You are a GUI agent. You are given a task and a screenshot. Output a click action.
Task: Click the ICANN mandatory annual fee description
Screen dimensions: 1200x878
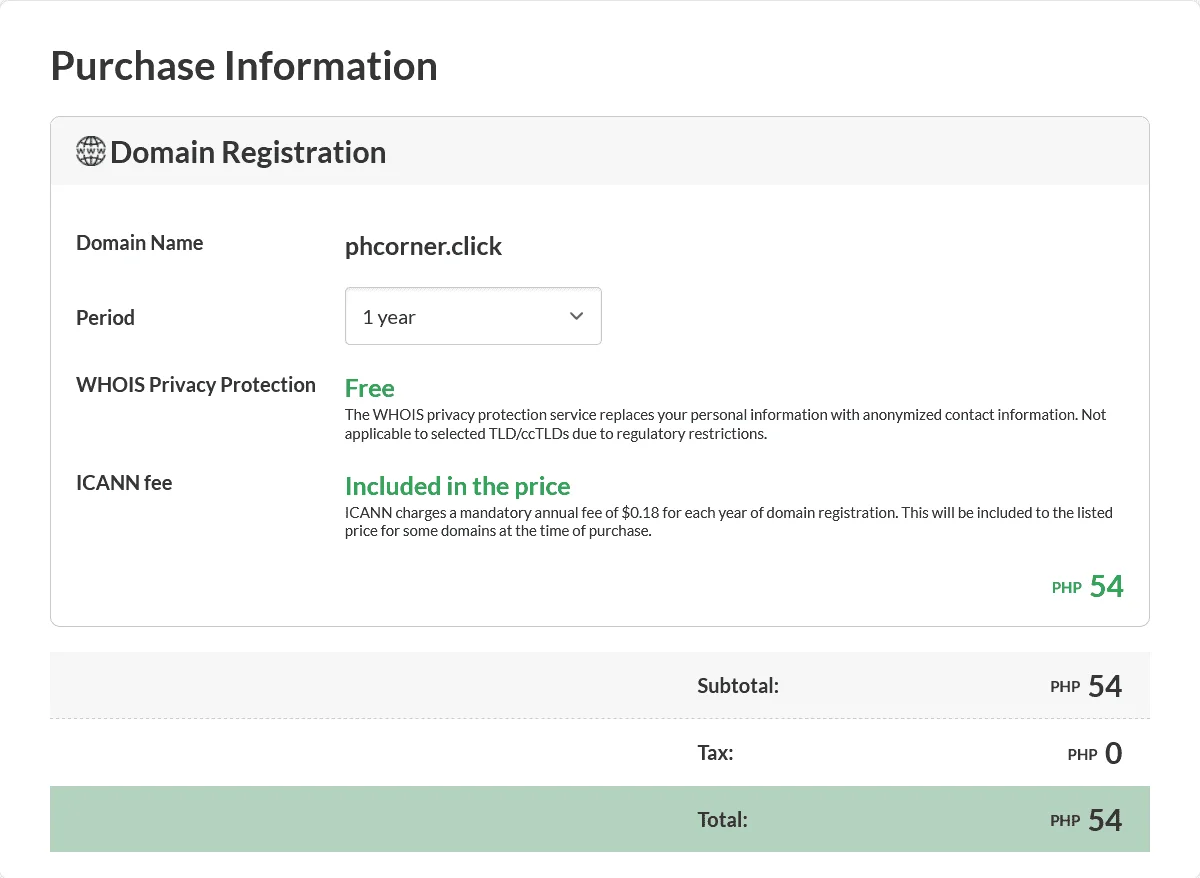pos(729,522)
